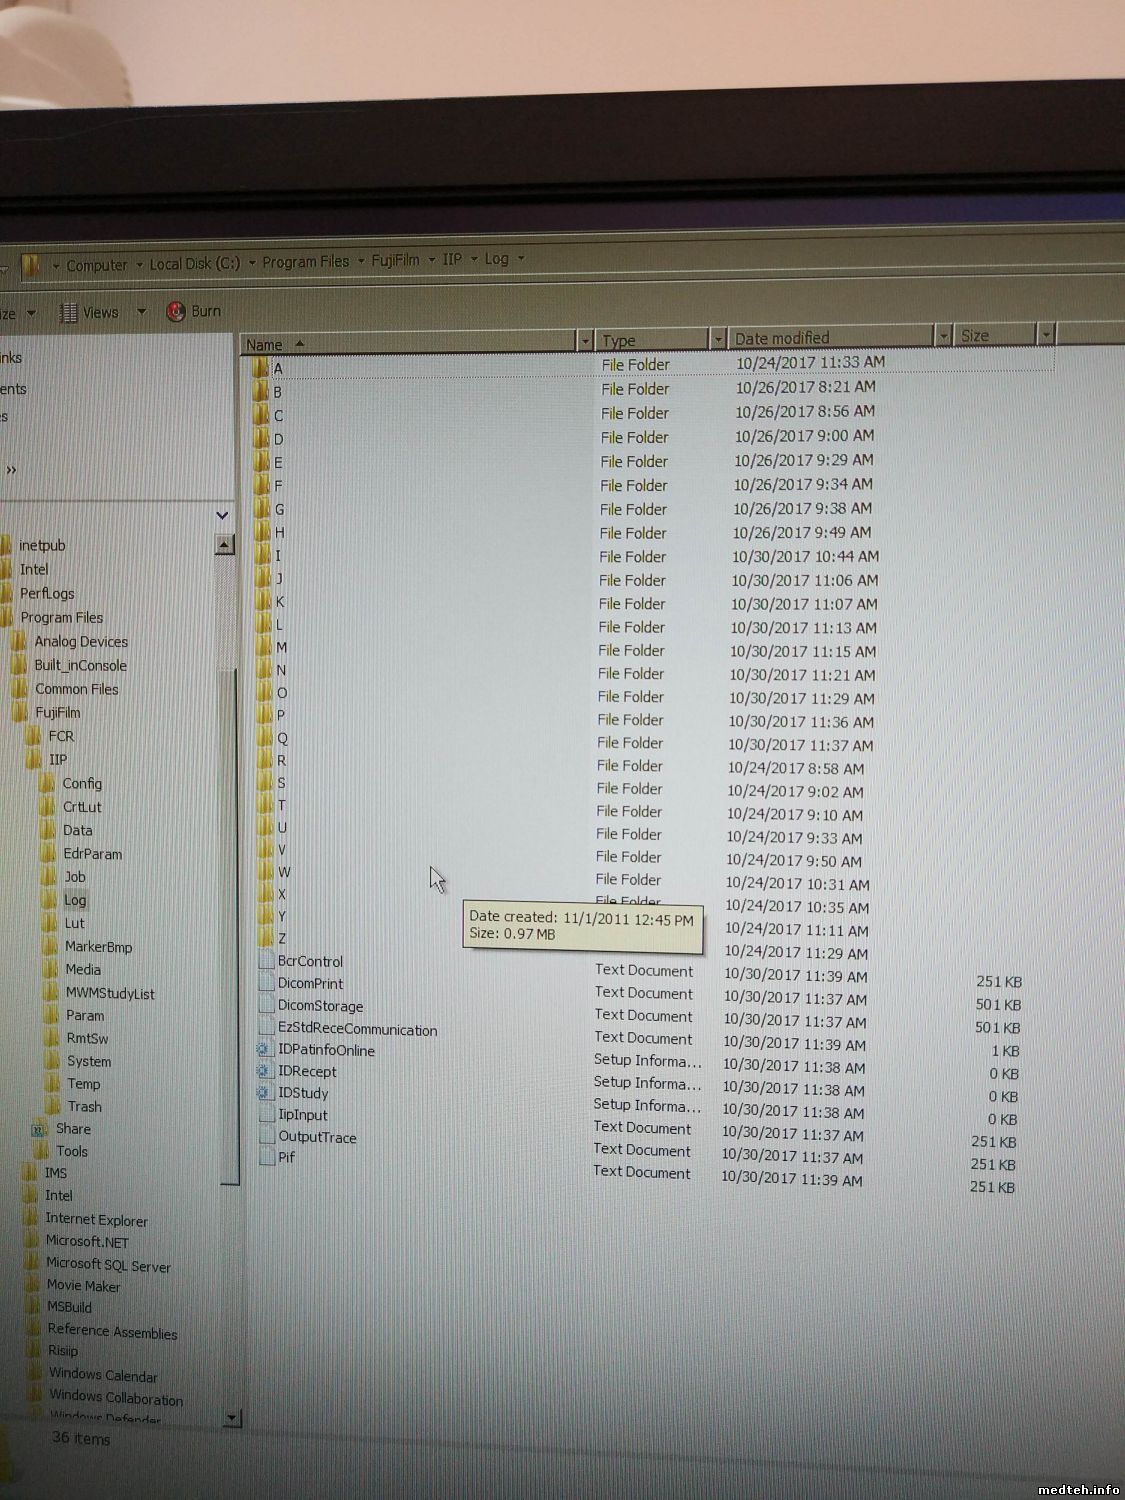
Task: Select the IDStudy setup information file
Action: pyautogui.click(x=302, y=1093)
